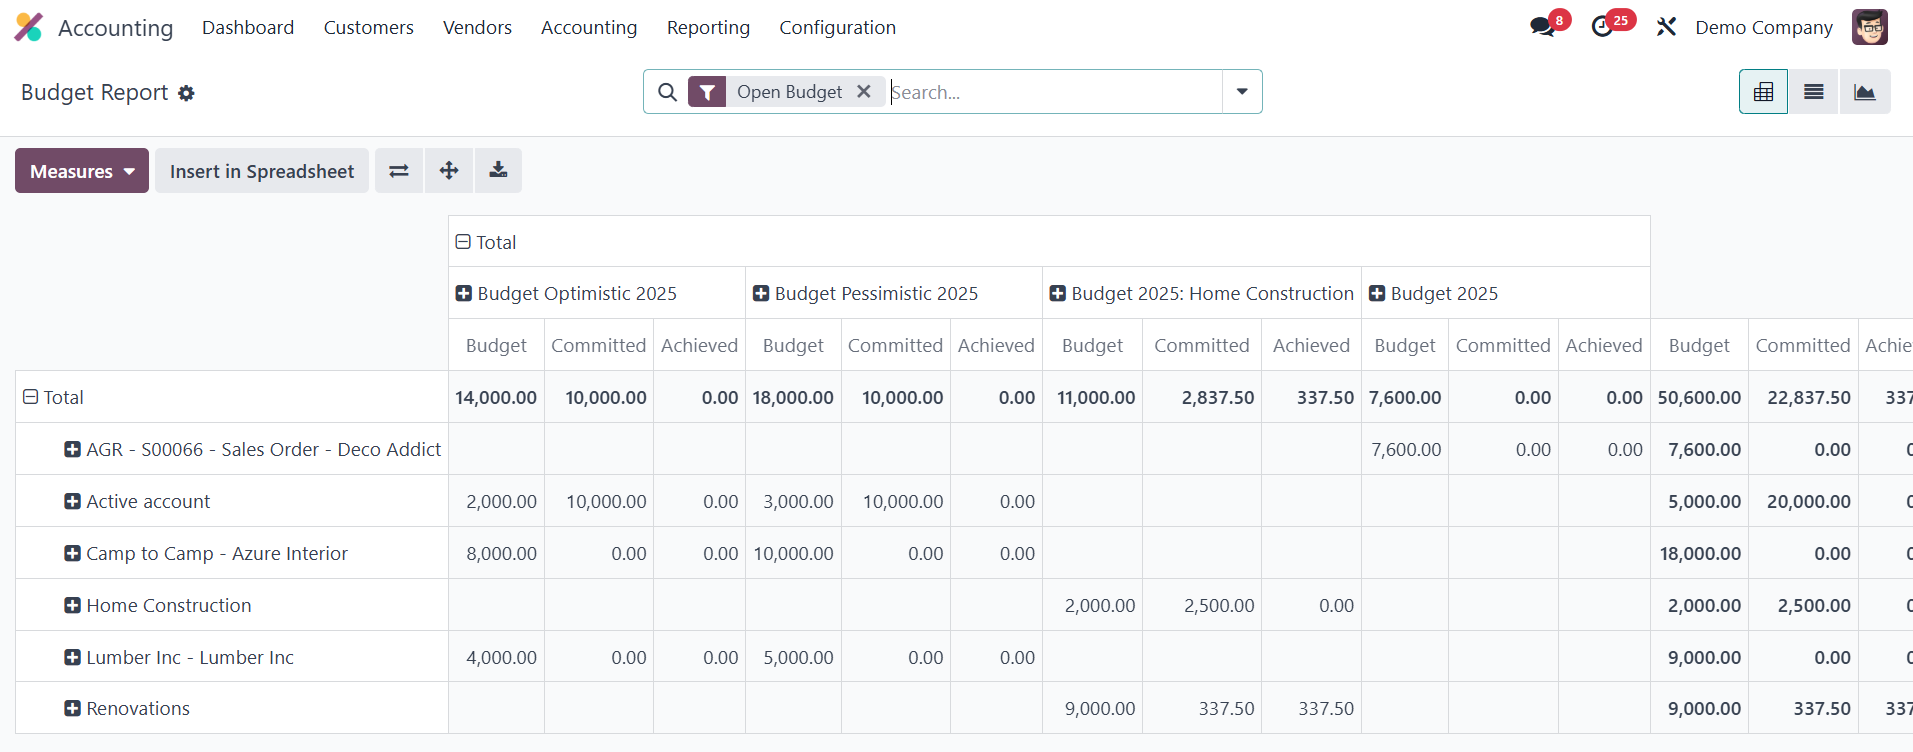Screen dimensions: 1913x752
Task: Click the flip axis icon
Action: coord(399,171)
